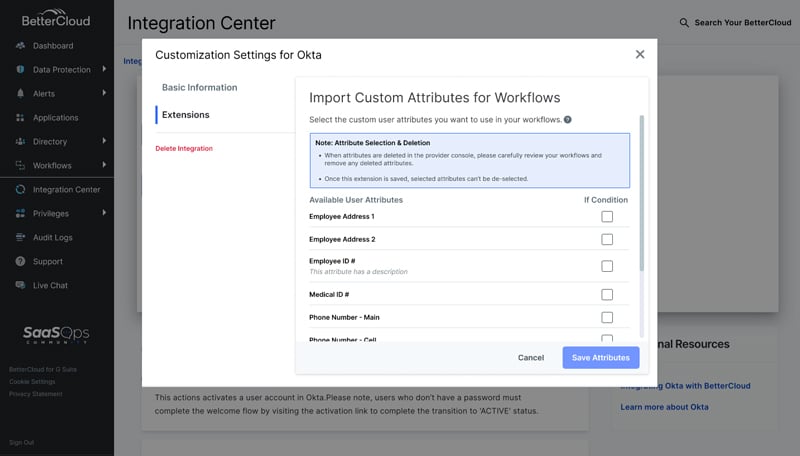The height and width of the screenshot is (456, 800).
Task: Check the Employee Address 2 checkbox
Action: [607, 239]
